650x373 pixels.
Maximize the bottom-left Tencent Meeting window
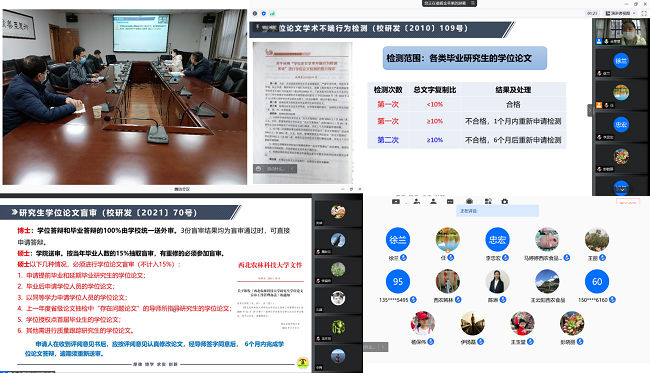point(351,189)
